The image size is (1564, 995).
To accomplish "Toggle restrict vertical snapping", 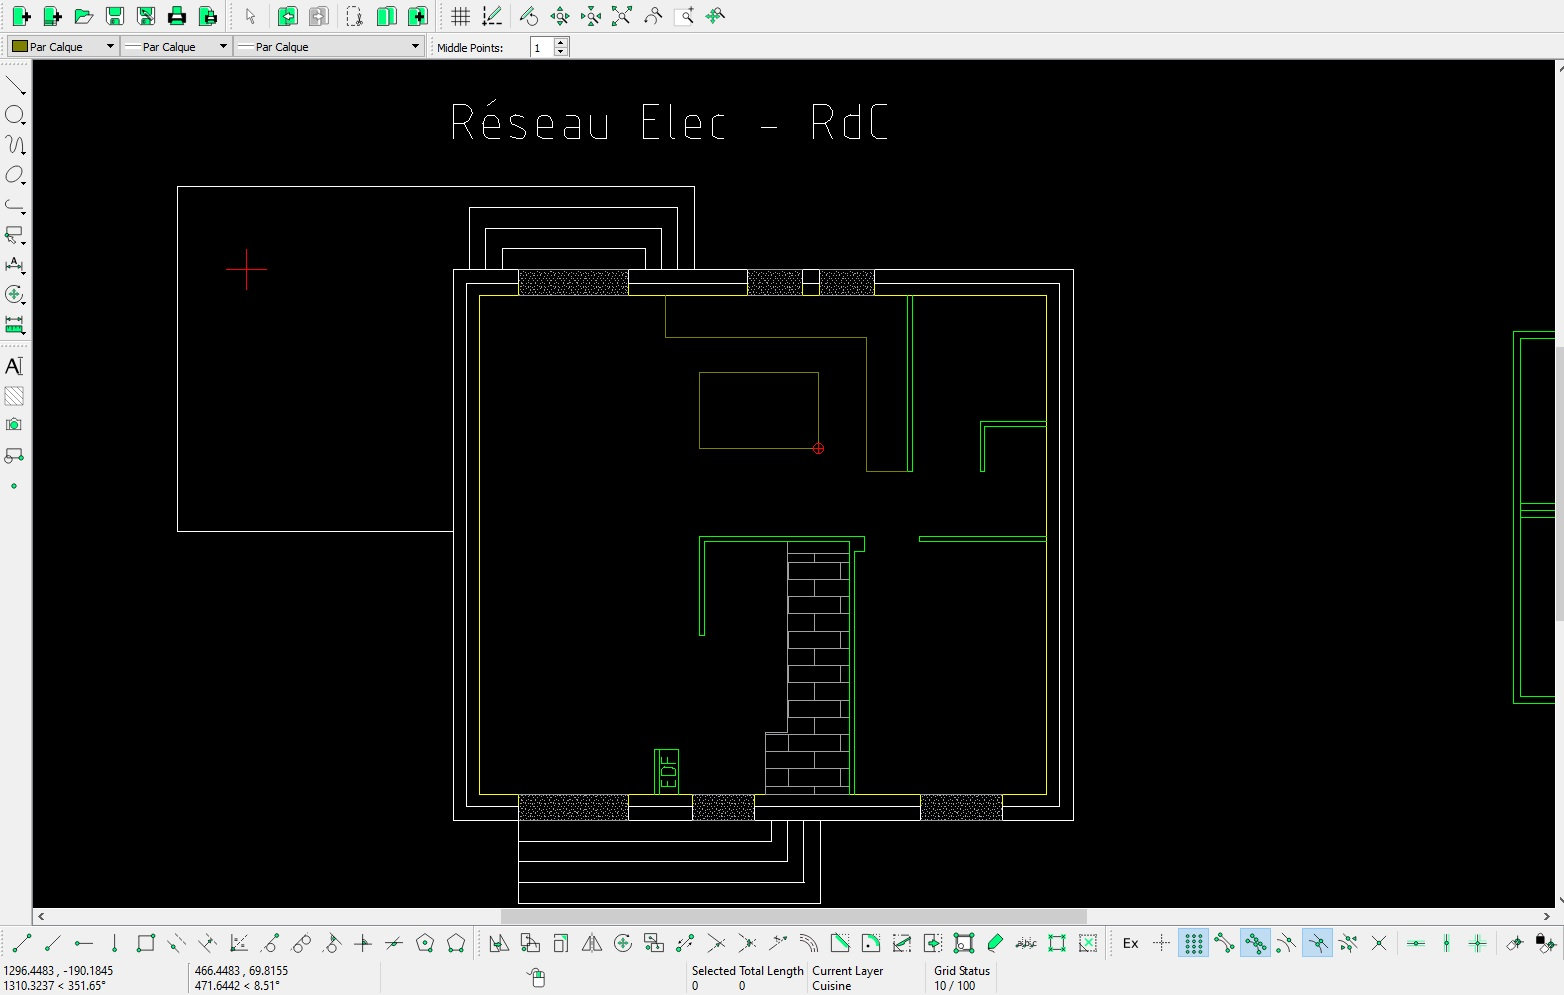I will point(1447,943).
